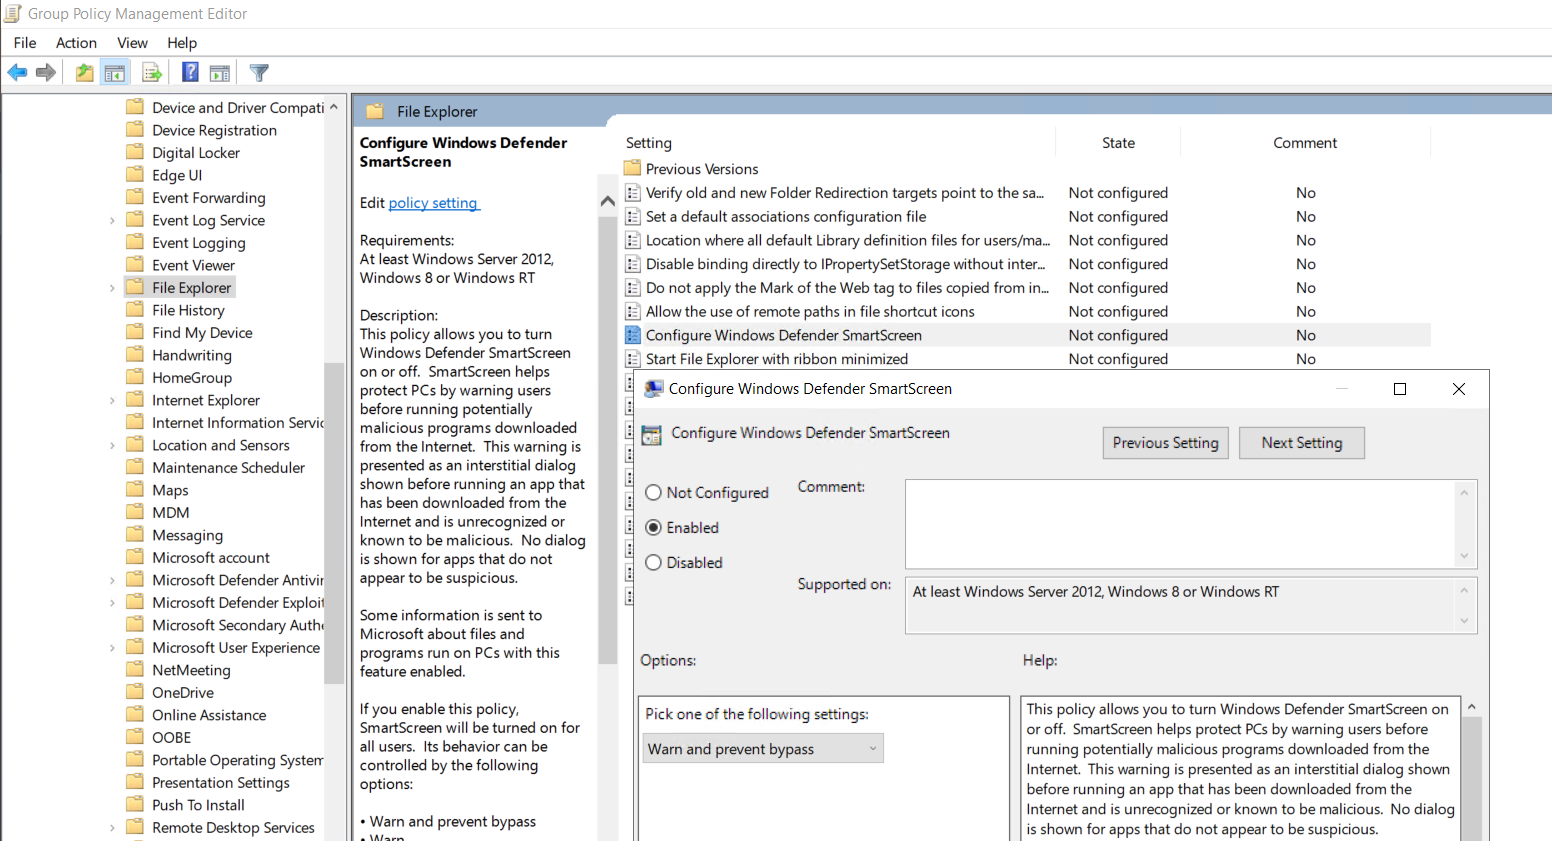Click the folder icon next to HomeGroup
The image size is (1552, 841).
click(x=135, y=377)
